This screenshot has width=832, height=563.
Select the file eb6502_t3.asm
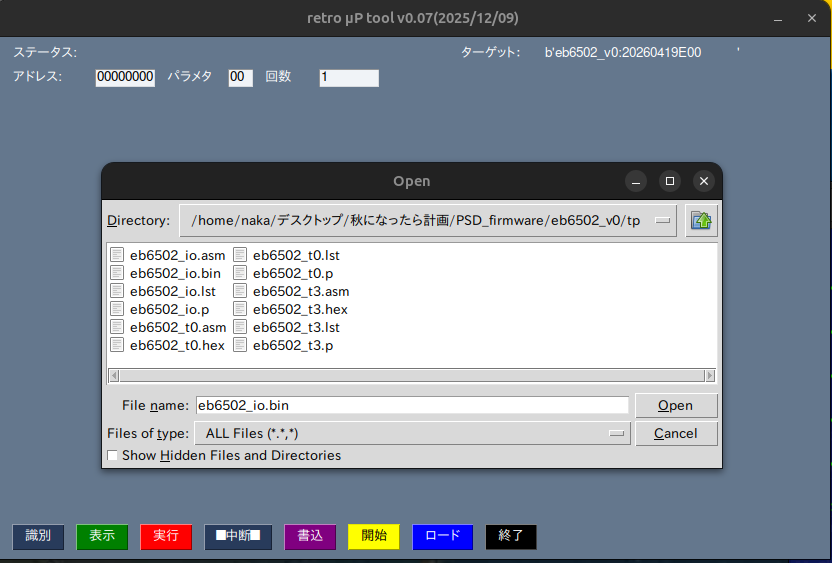tap(301, 291)
